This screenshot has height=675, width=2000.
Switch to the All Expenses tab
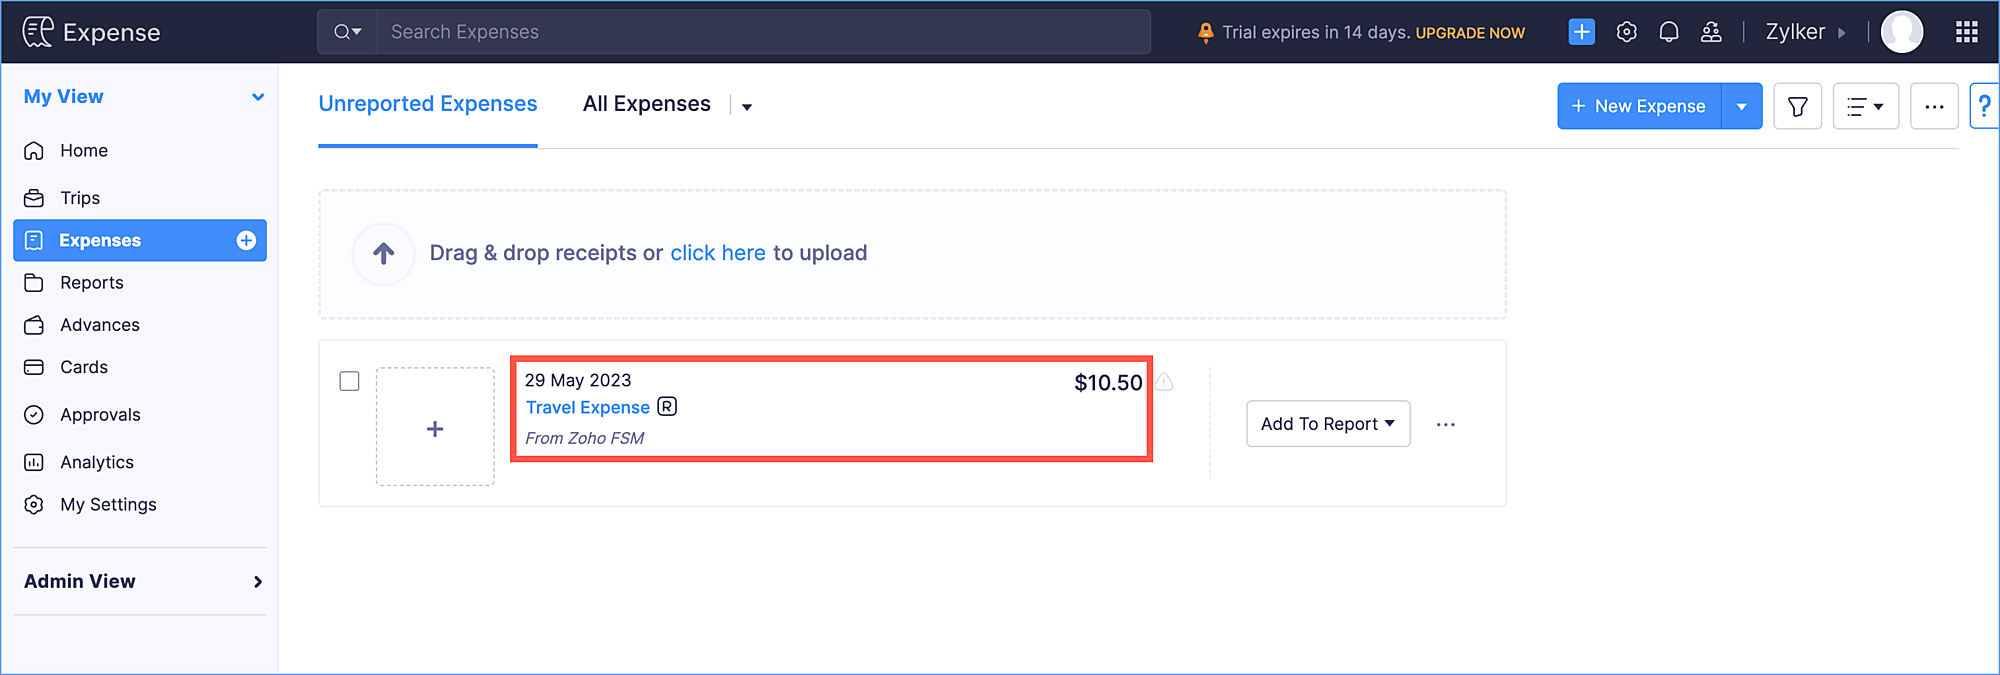pos(647,104)
